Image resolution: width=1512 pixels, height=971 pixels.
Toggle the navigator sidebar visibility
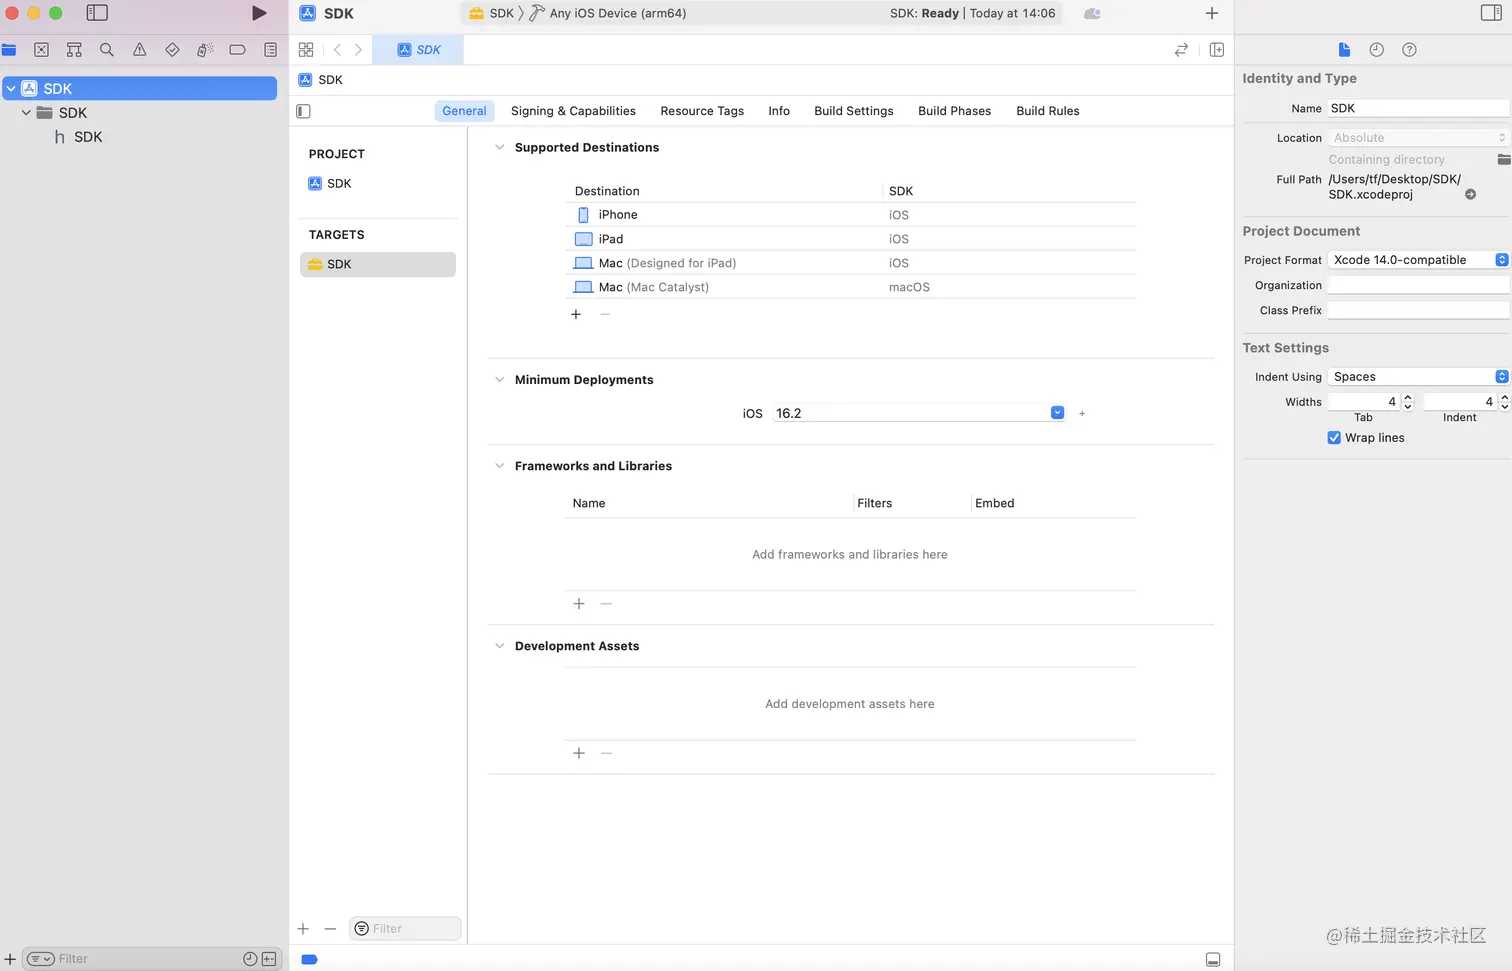pyautogui.click(x=97, y=13)
